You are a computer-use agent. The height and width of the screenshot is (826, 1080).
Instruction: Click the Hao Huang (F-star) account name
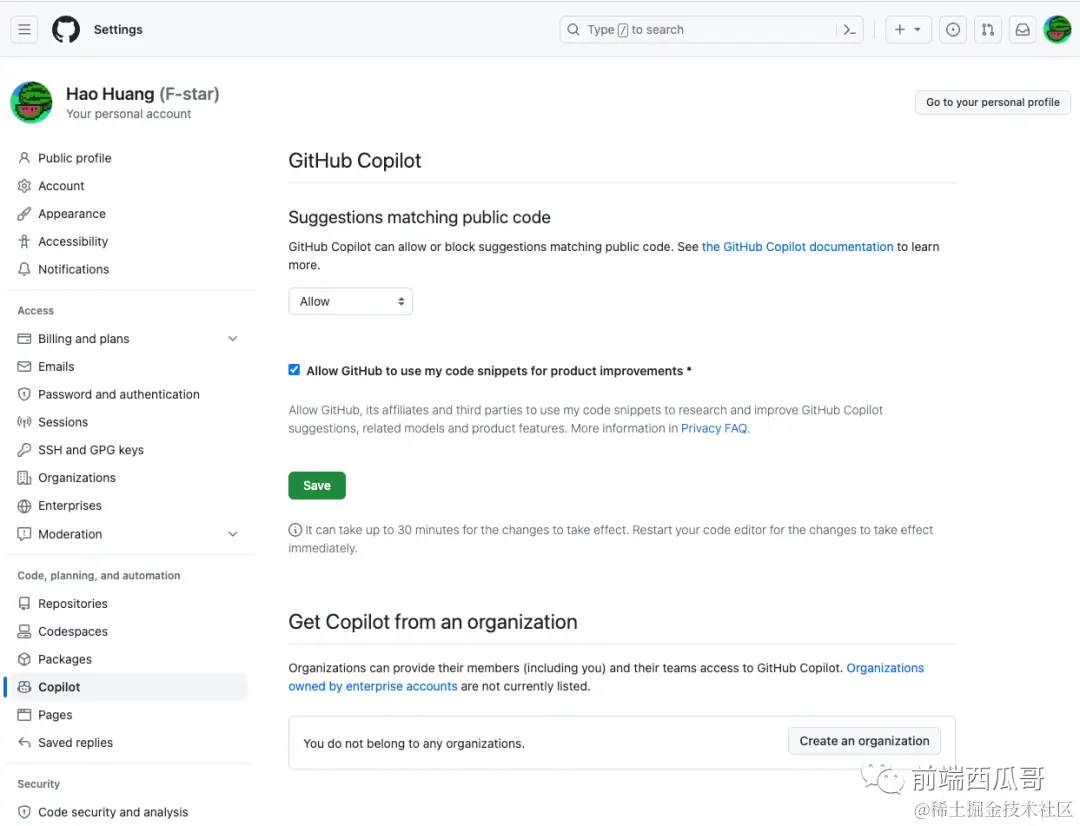(x=143, y=94)
